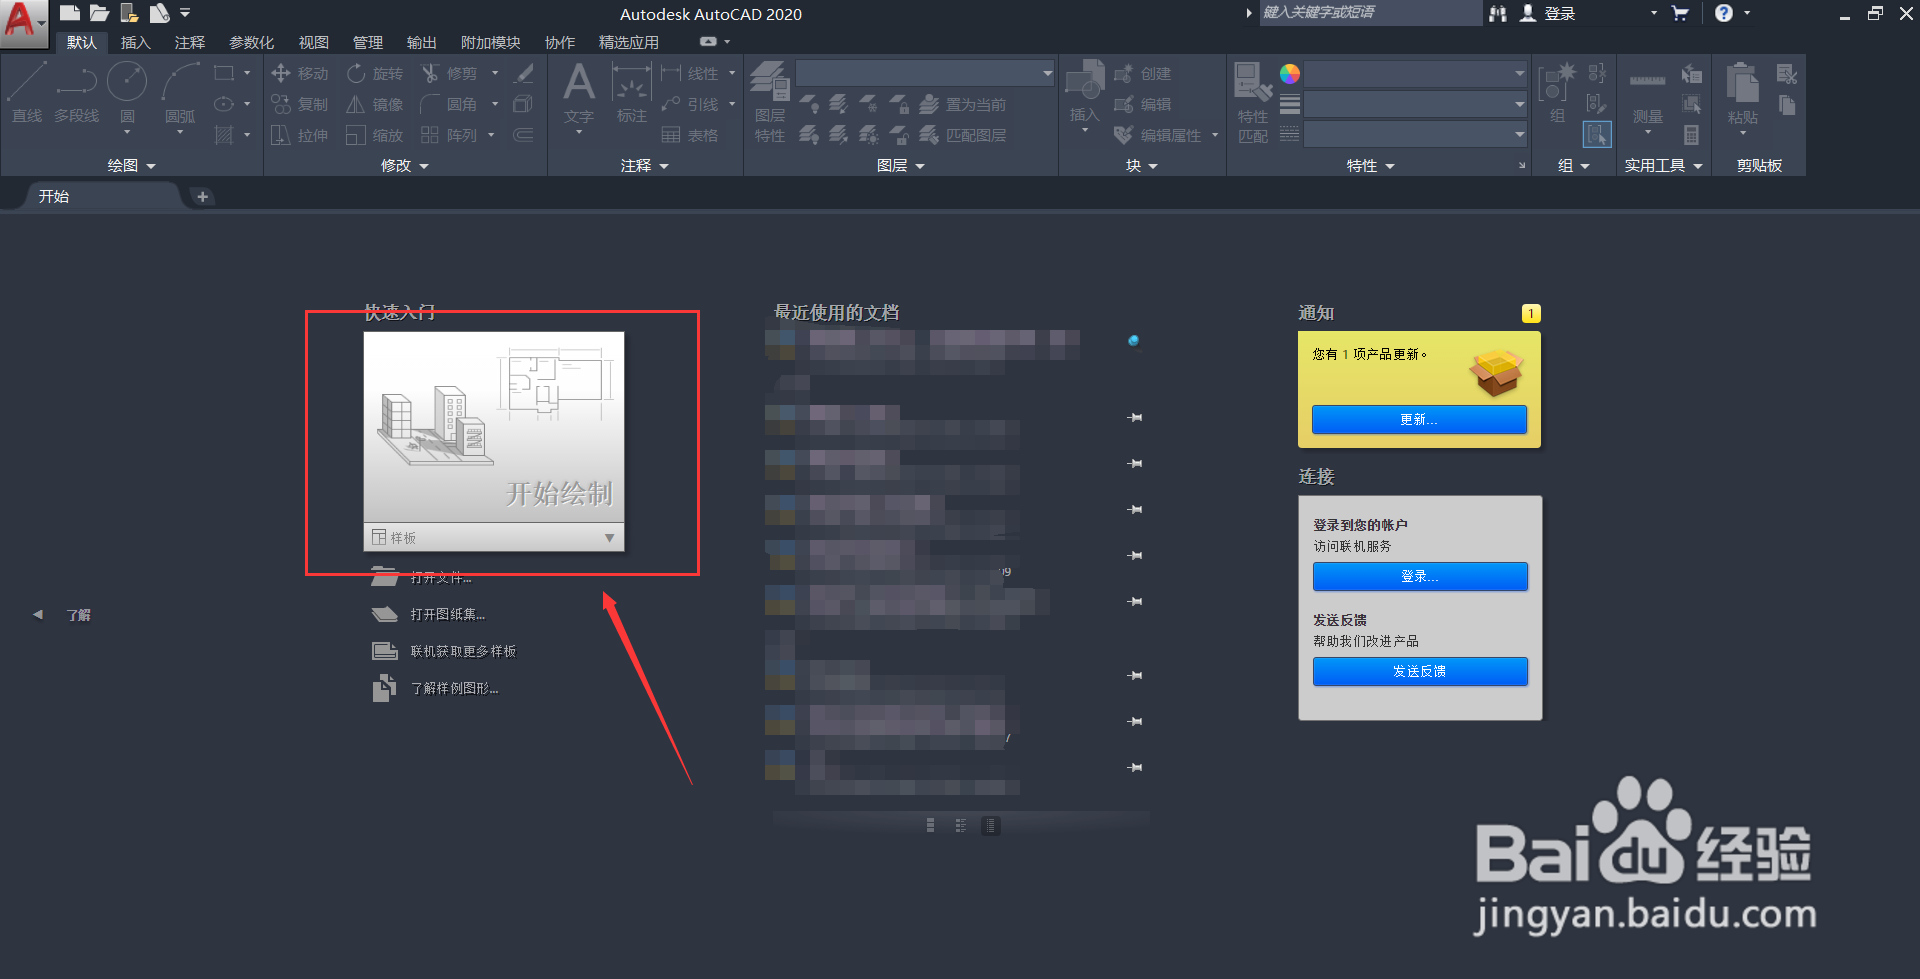
Task: Click the blue 登录... button
Action: click(1420, 576)
